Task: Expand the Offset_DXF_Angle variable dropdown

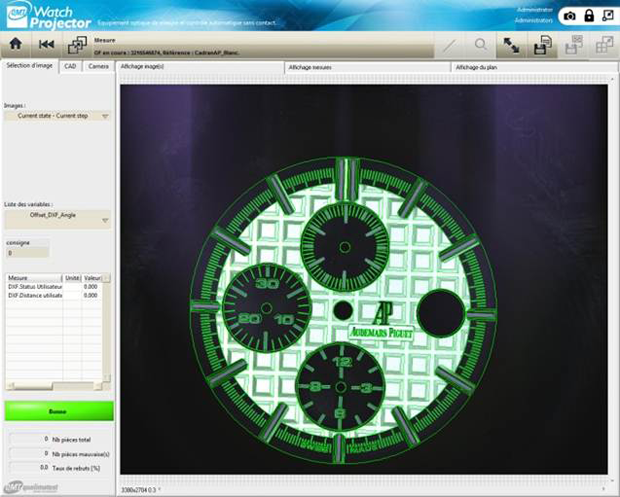Action: point(57,215)
